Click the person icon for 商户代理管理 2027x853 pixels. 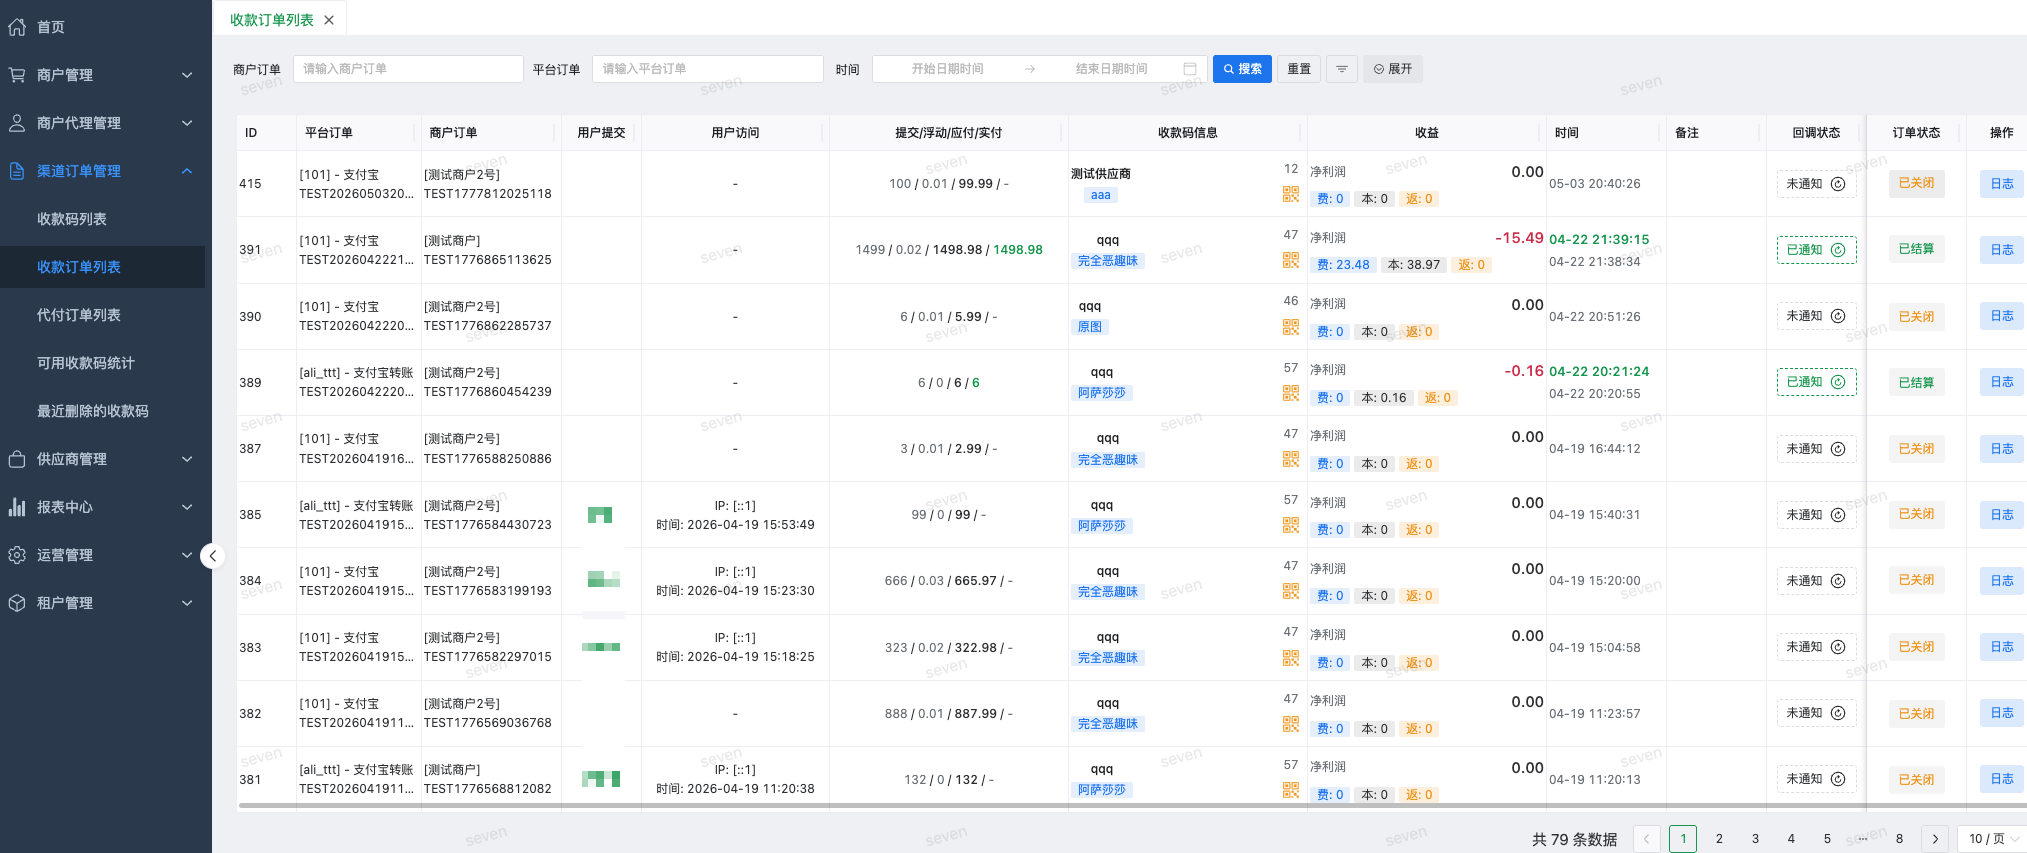[x=17, y=123]
